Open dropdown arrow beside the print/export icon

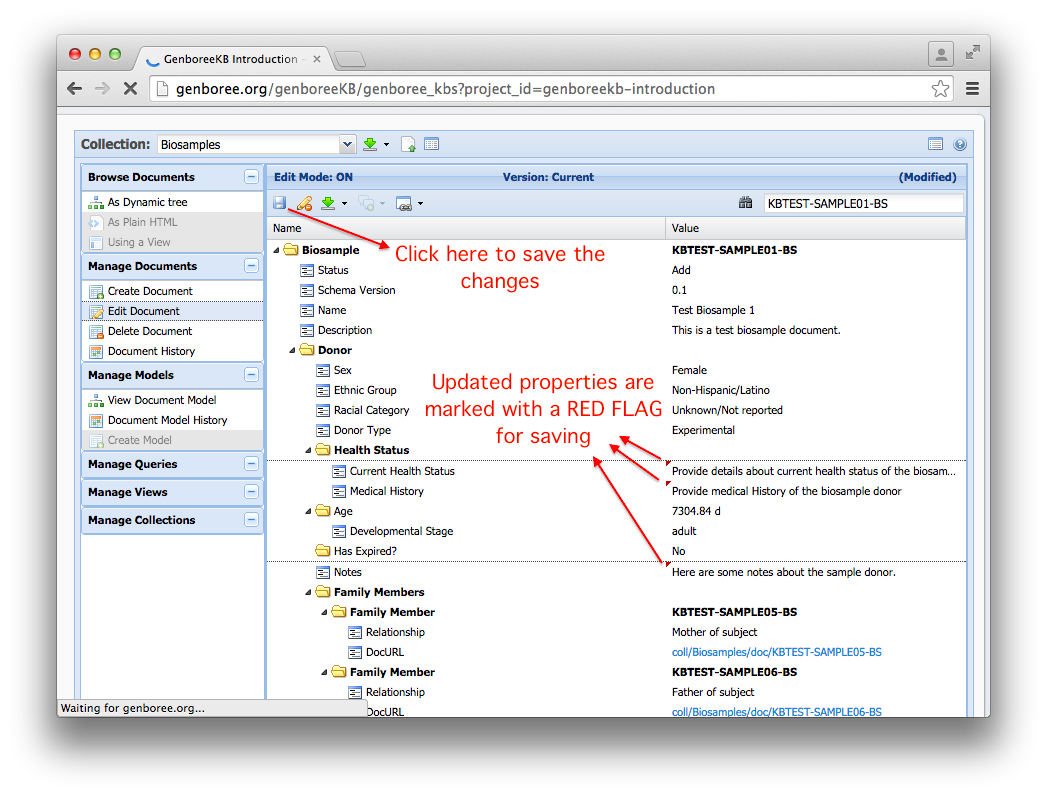pos(420,204)
